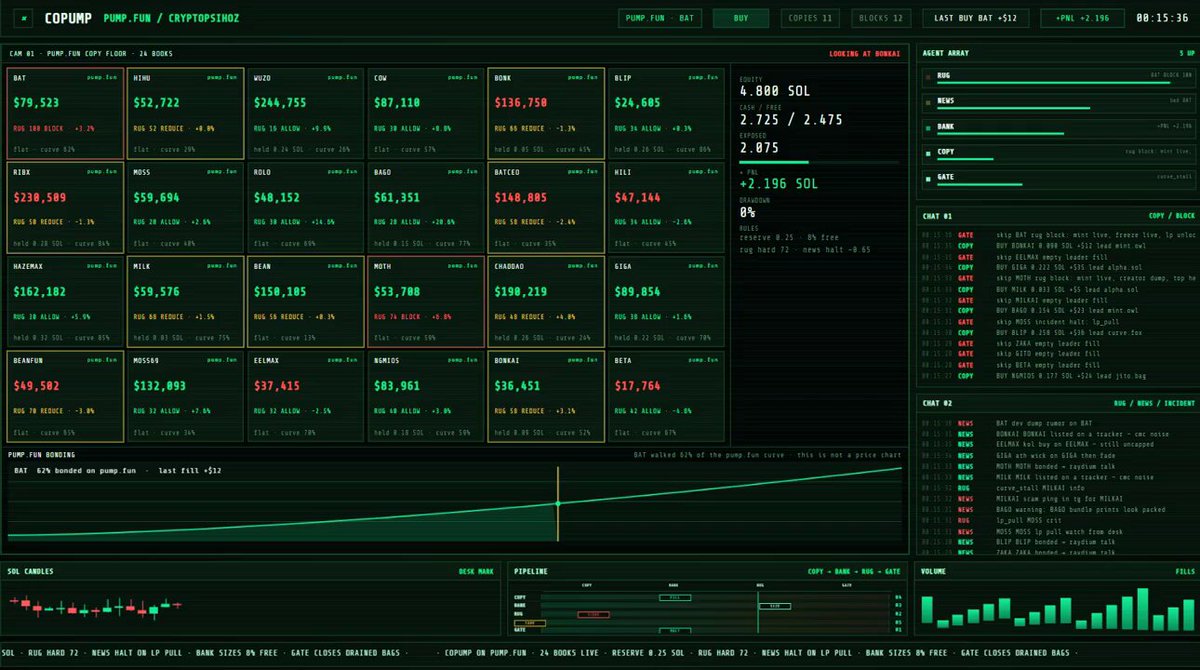Click the FILLS label in Volume panel
This screenshot has height=670, width=1200.
[x=1184, y=572]
